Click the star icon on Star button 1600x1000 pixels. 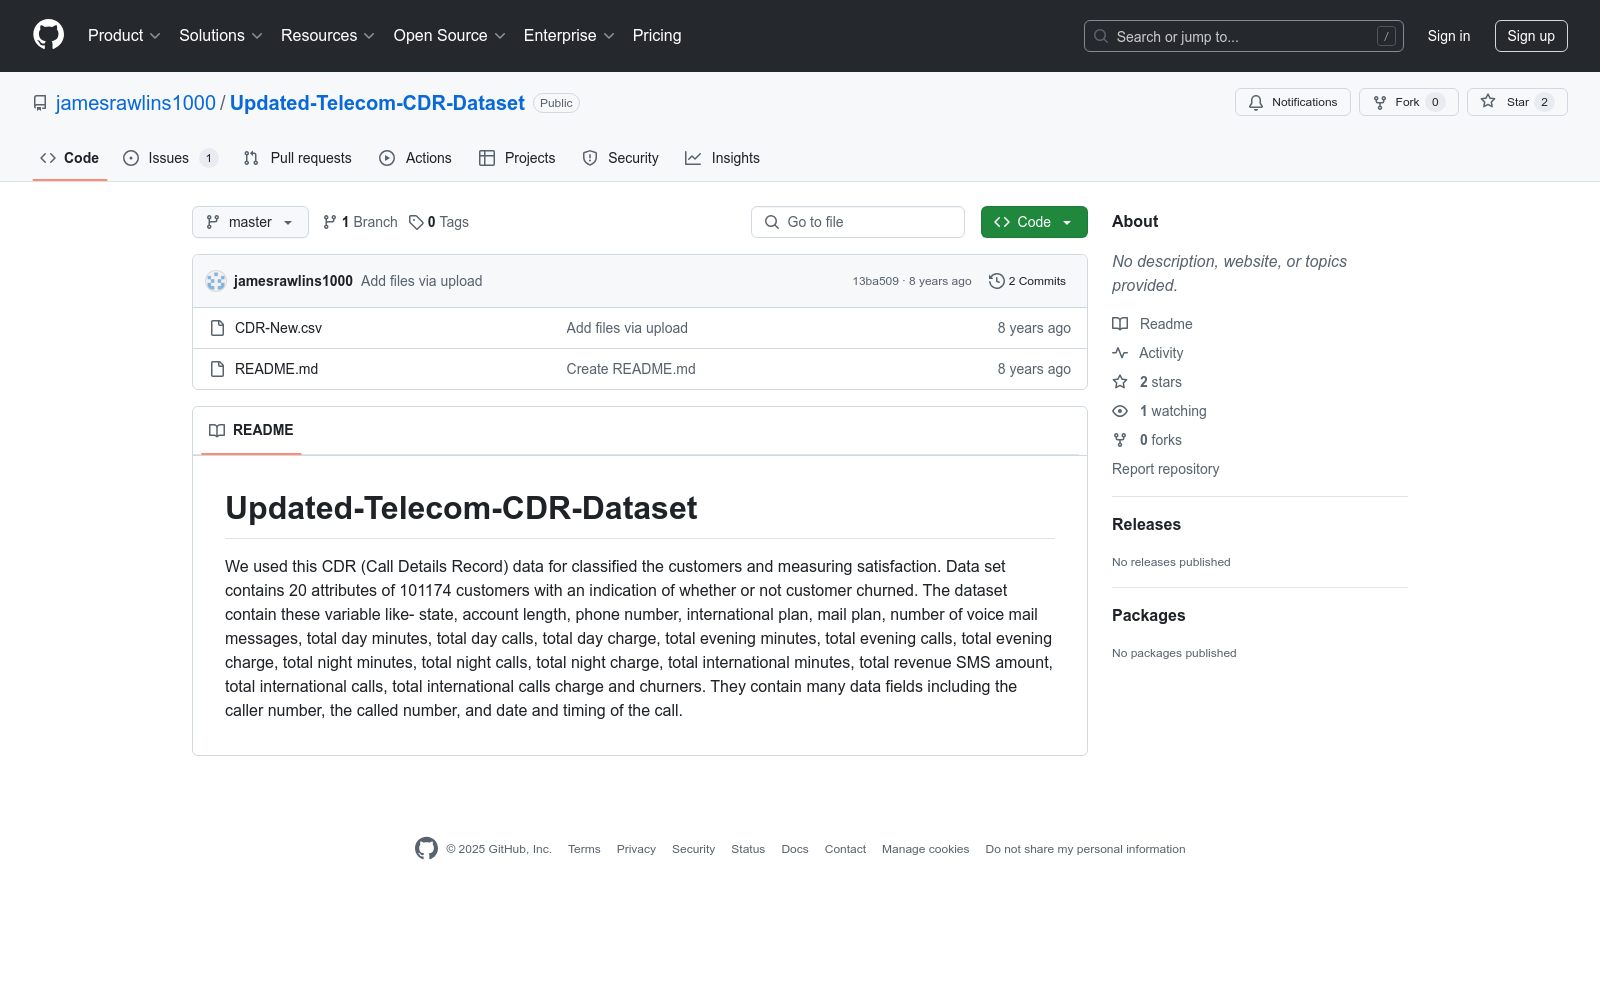pyautogui.click(x=1488, y=102)
